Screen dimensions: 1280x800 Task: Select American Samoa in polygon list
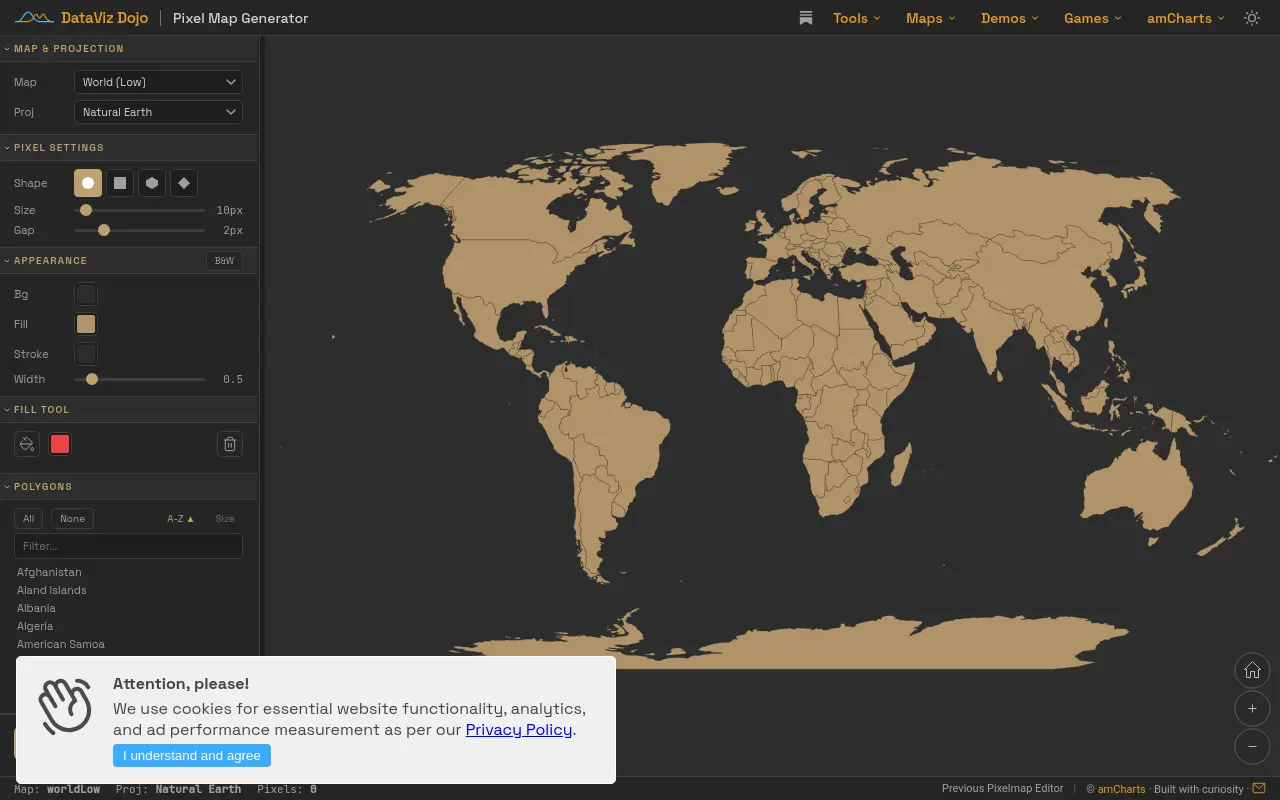[x=61, y=644]
